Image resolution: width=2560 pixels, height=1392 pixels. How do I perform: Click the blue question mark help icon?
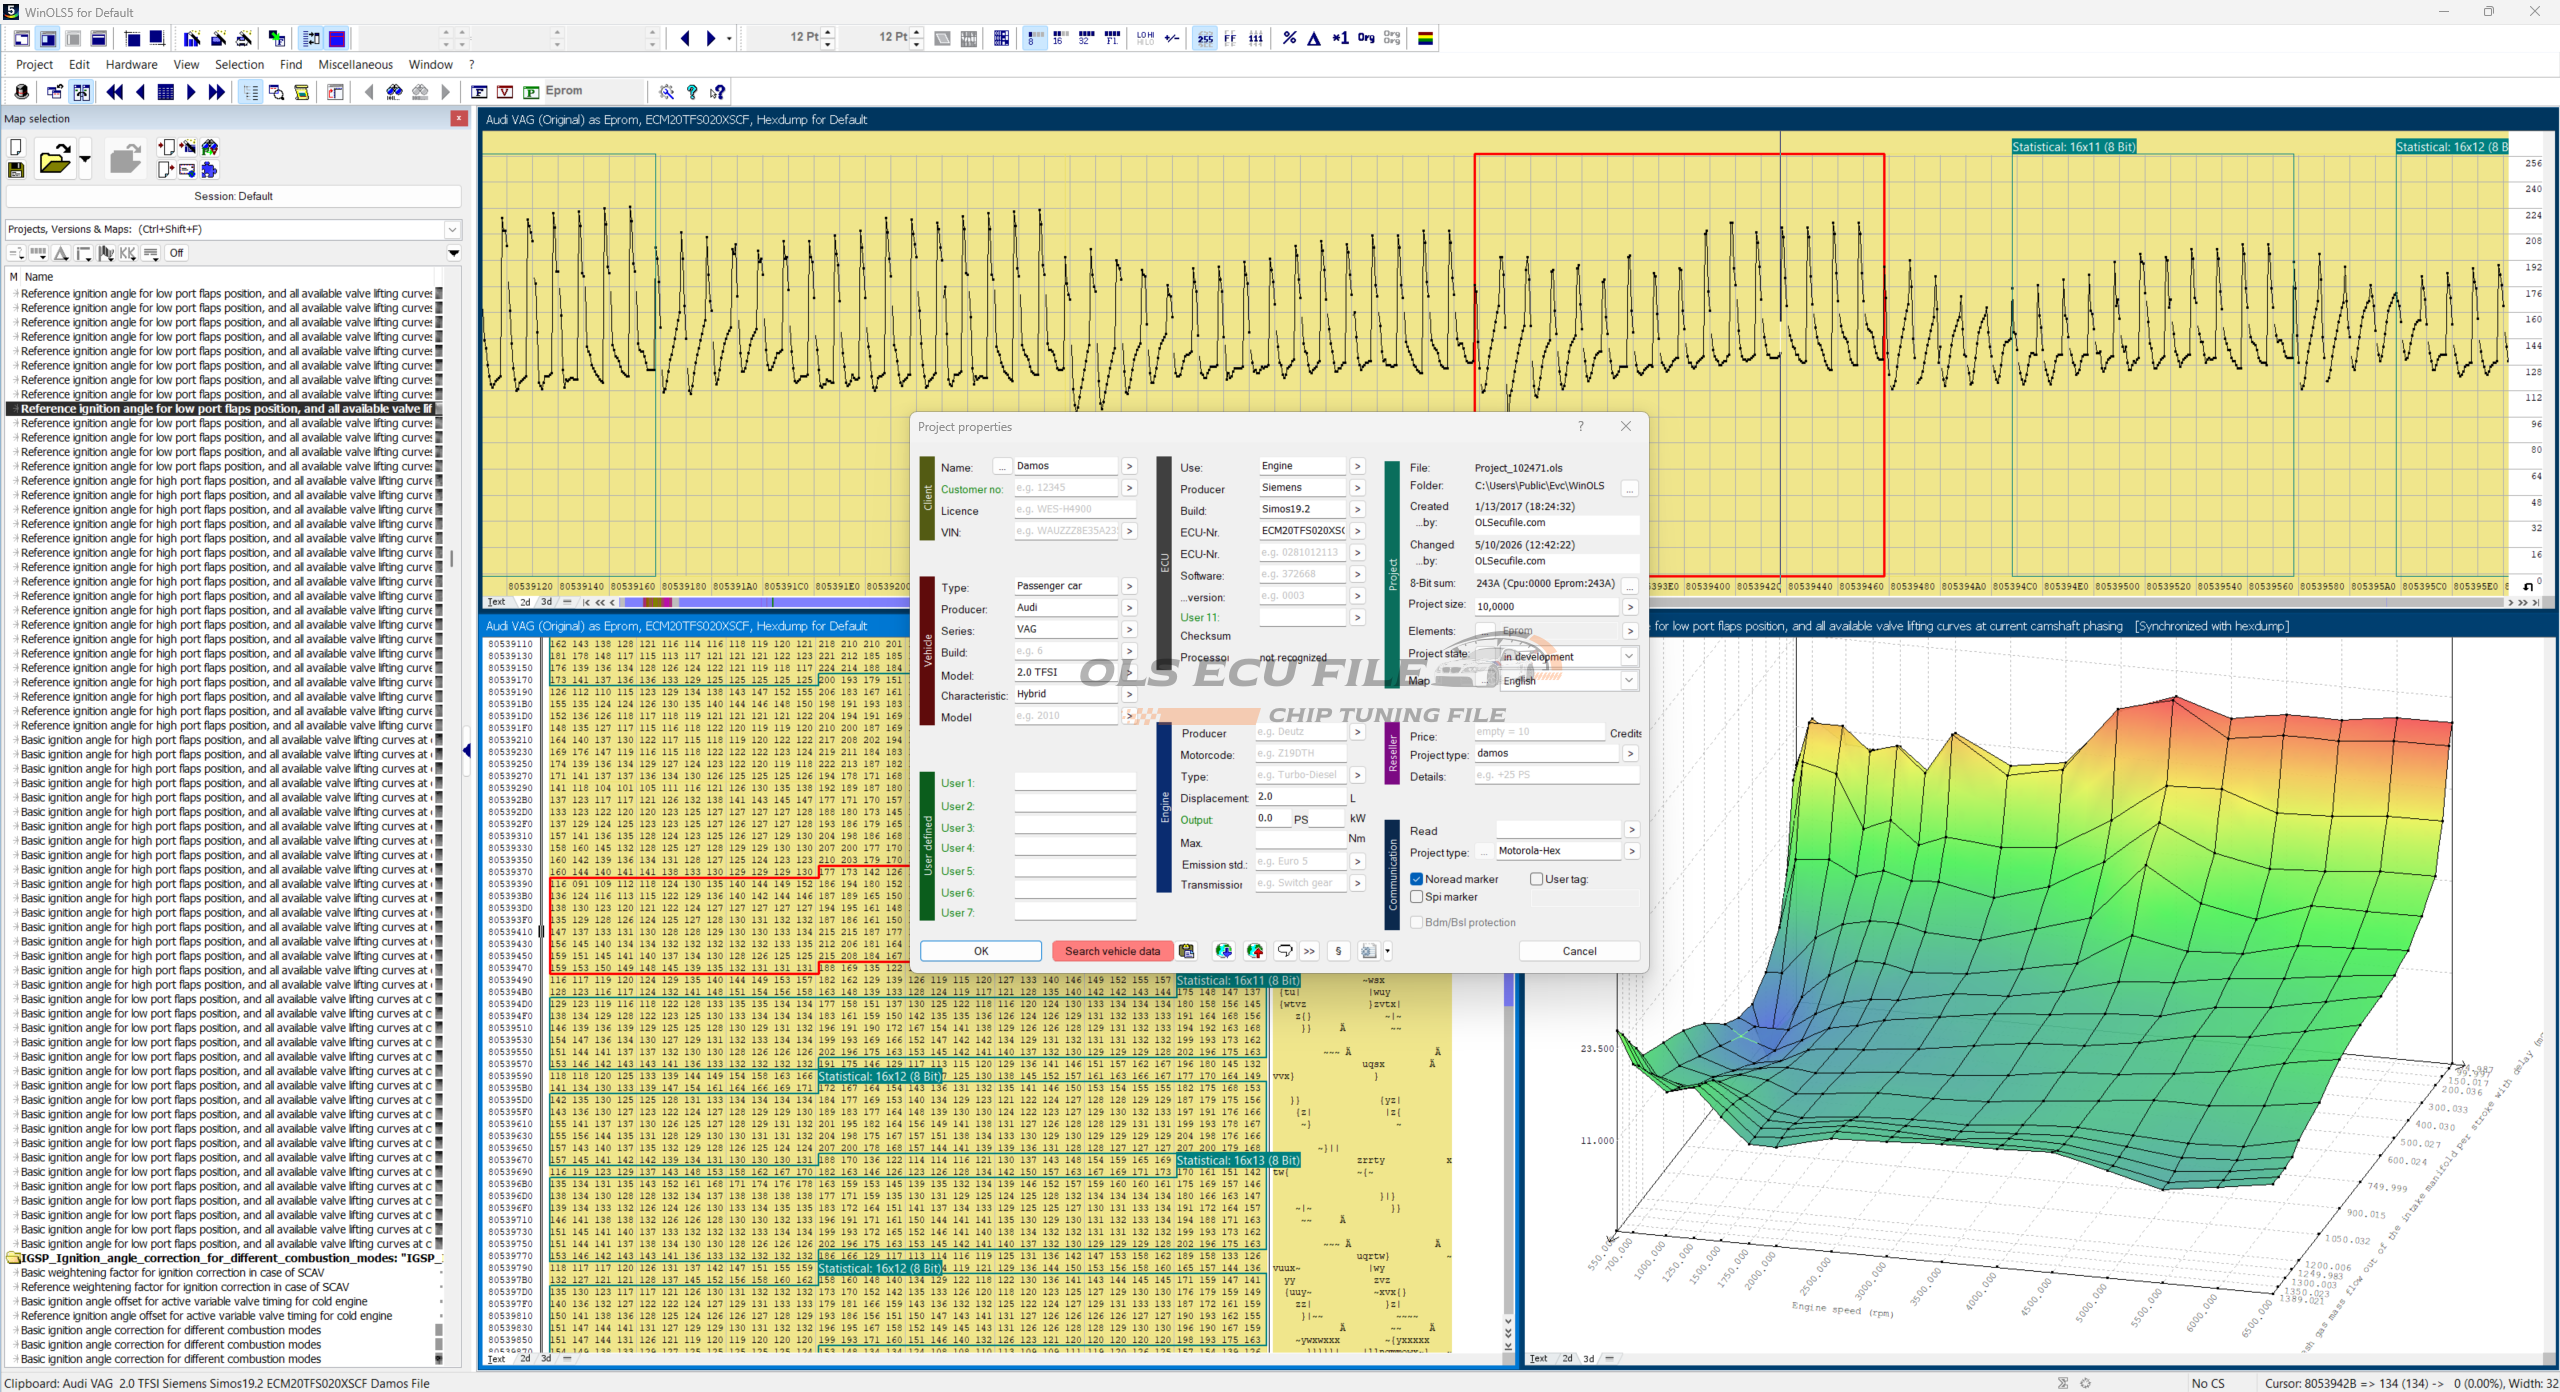(692, 92)
